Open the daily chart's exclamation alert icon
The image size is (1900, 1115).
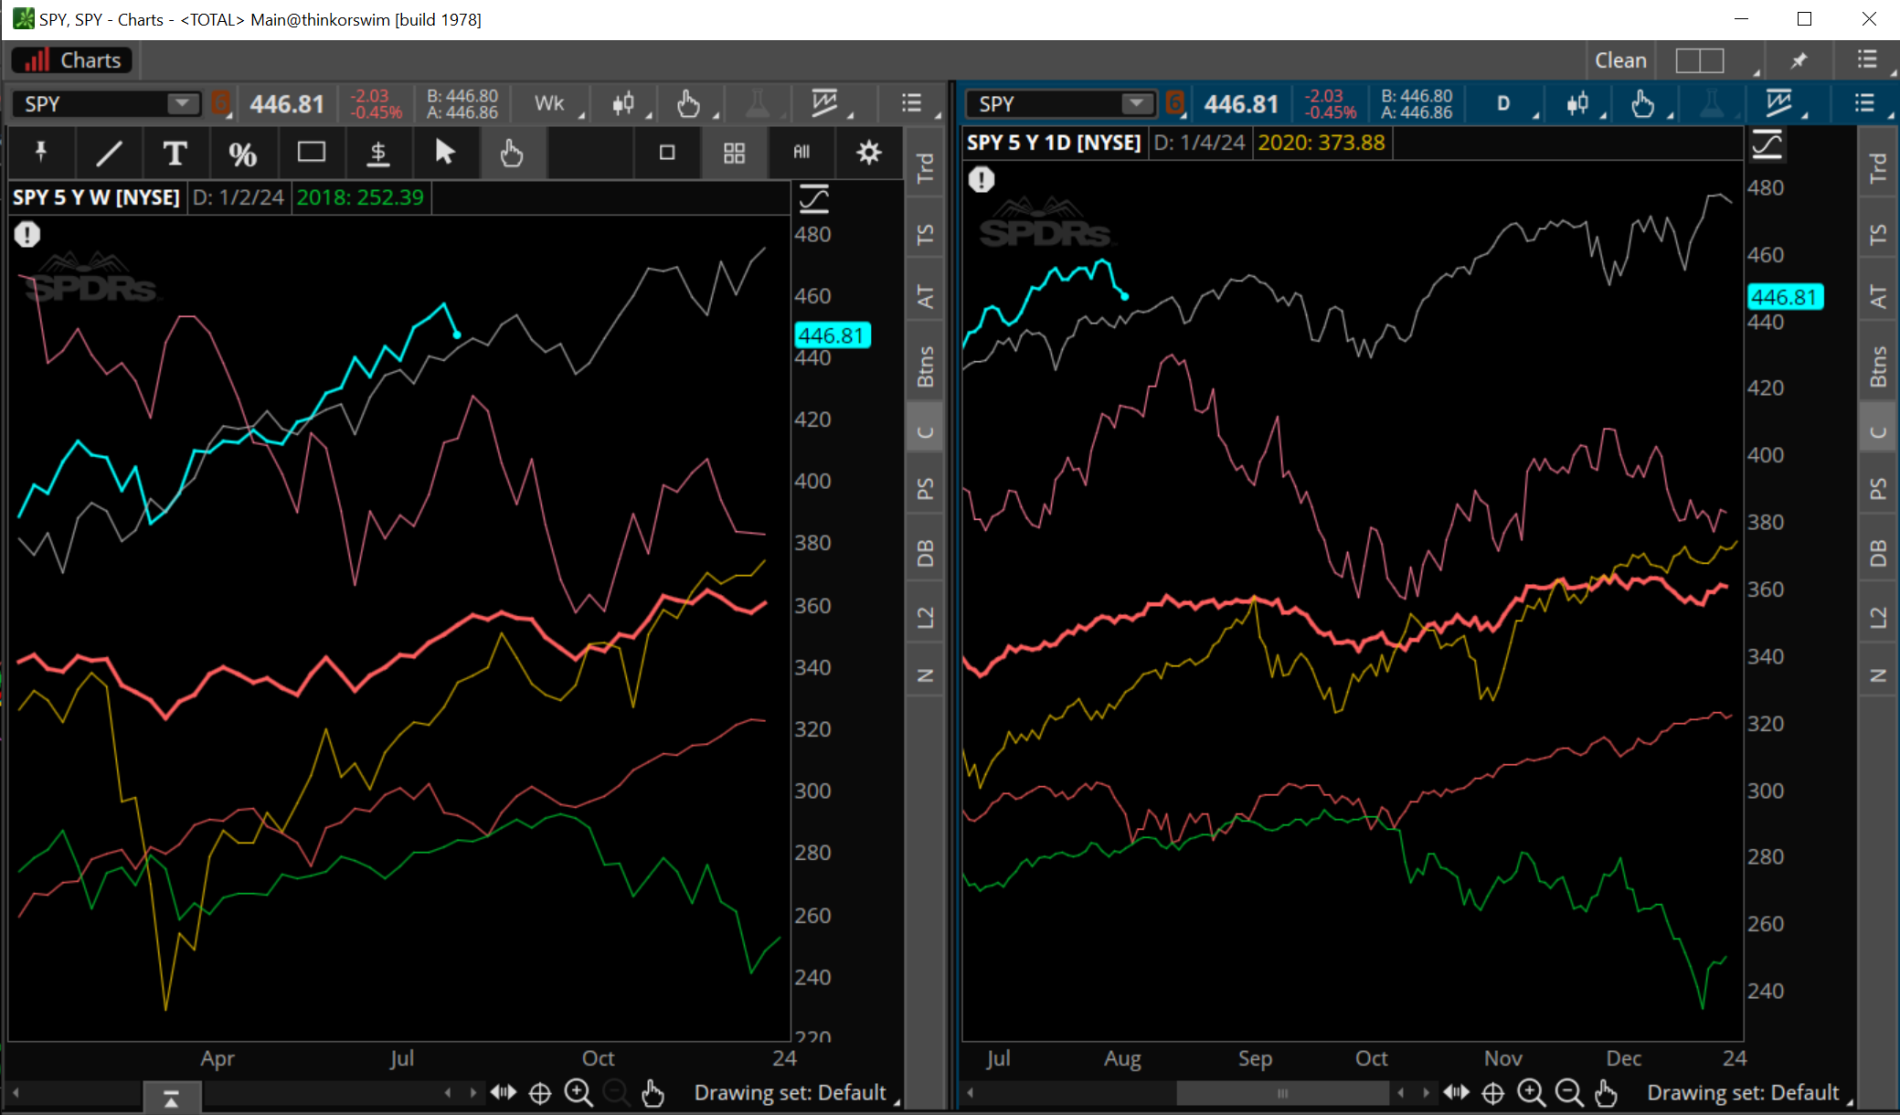981,180
